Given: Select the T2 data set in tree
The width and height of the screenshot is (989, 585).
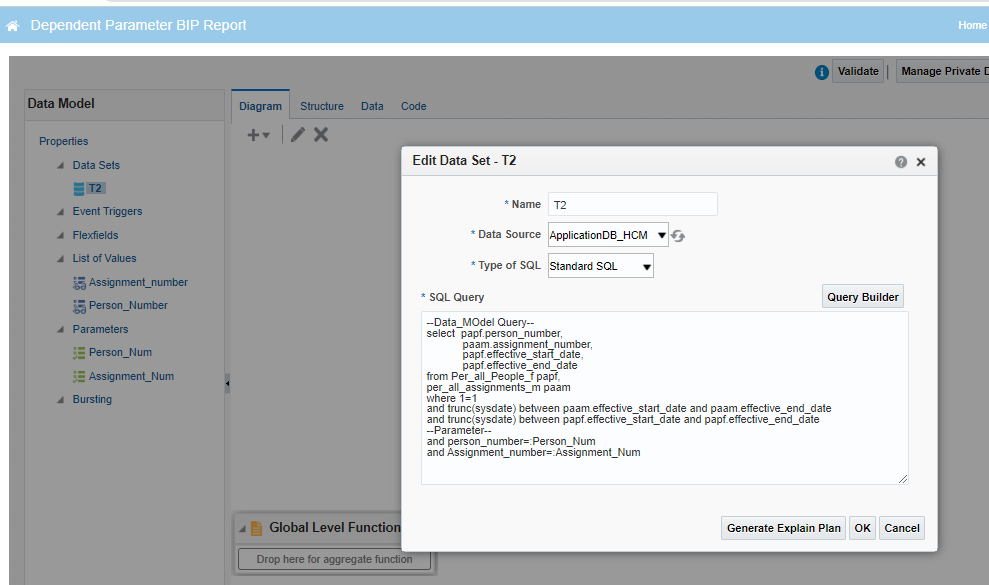Looking at the screenshot, I should click(x=96, y=188).
